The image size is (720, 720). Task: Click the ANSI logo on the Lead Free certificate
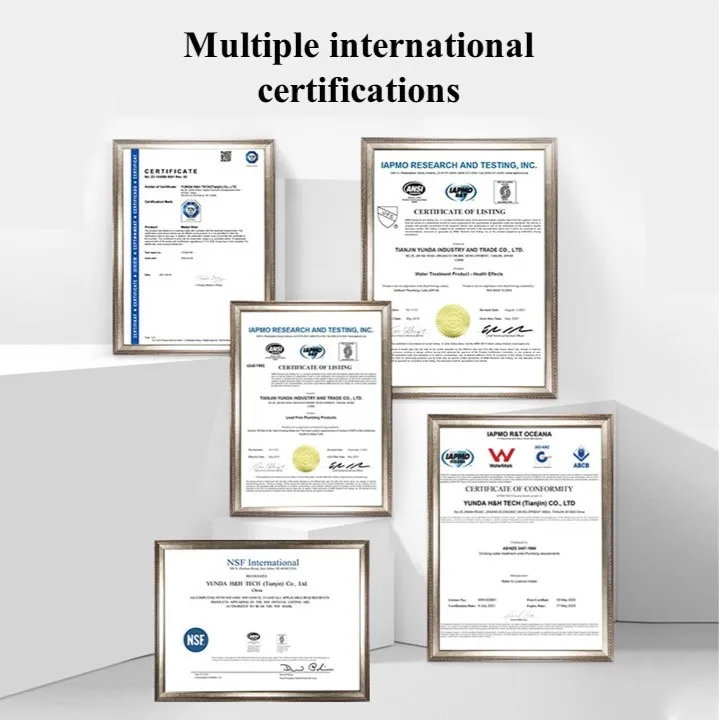click(275, 350)
